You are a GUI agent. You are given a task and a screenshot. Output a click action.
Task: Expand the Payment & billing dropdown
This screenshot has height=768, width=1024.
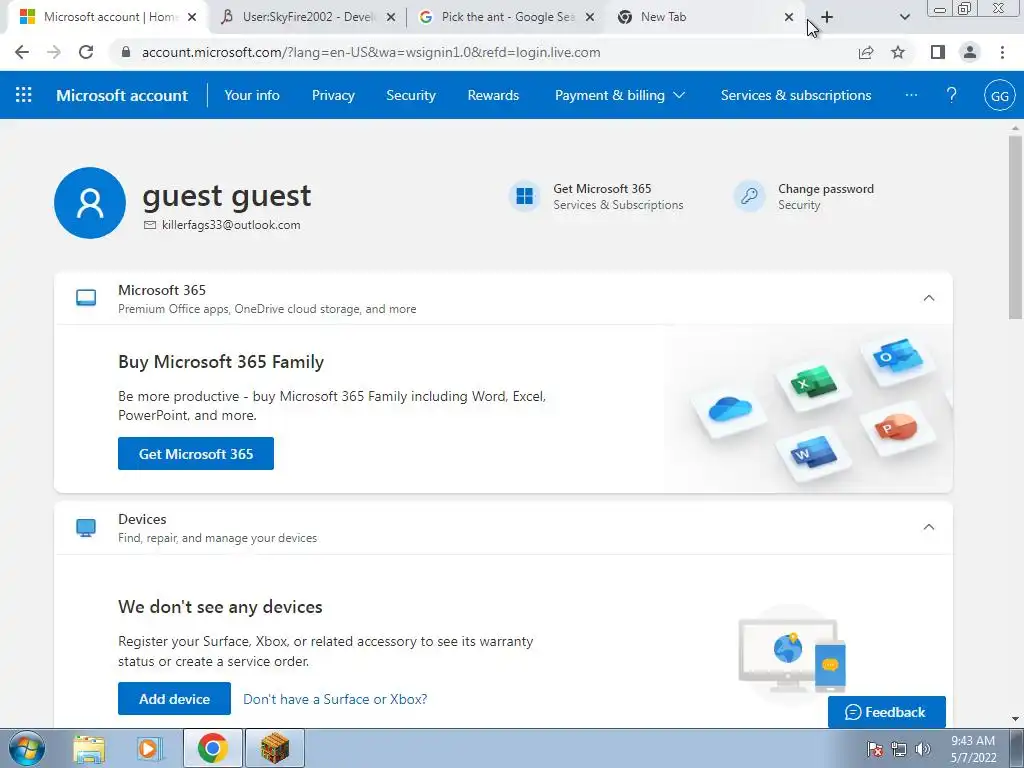coord(620,95)
